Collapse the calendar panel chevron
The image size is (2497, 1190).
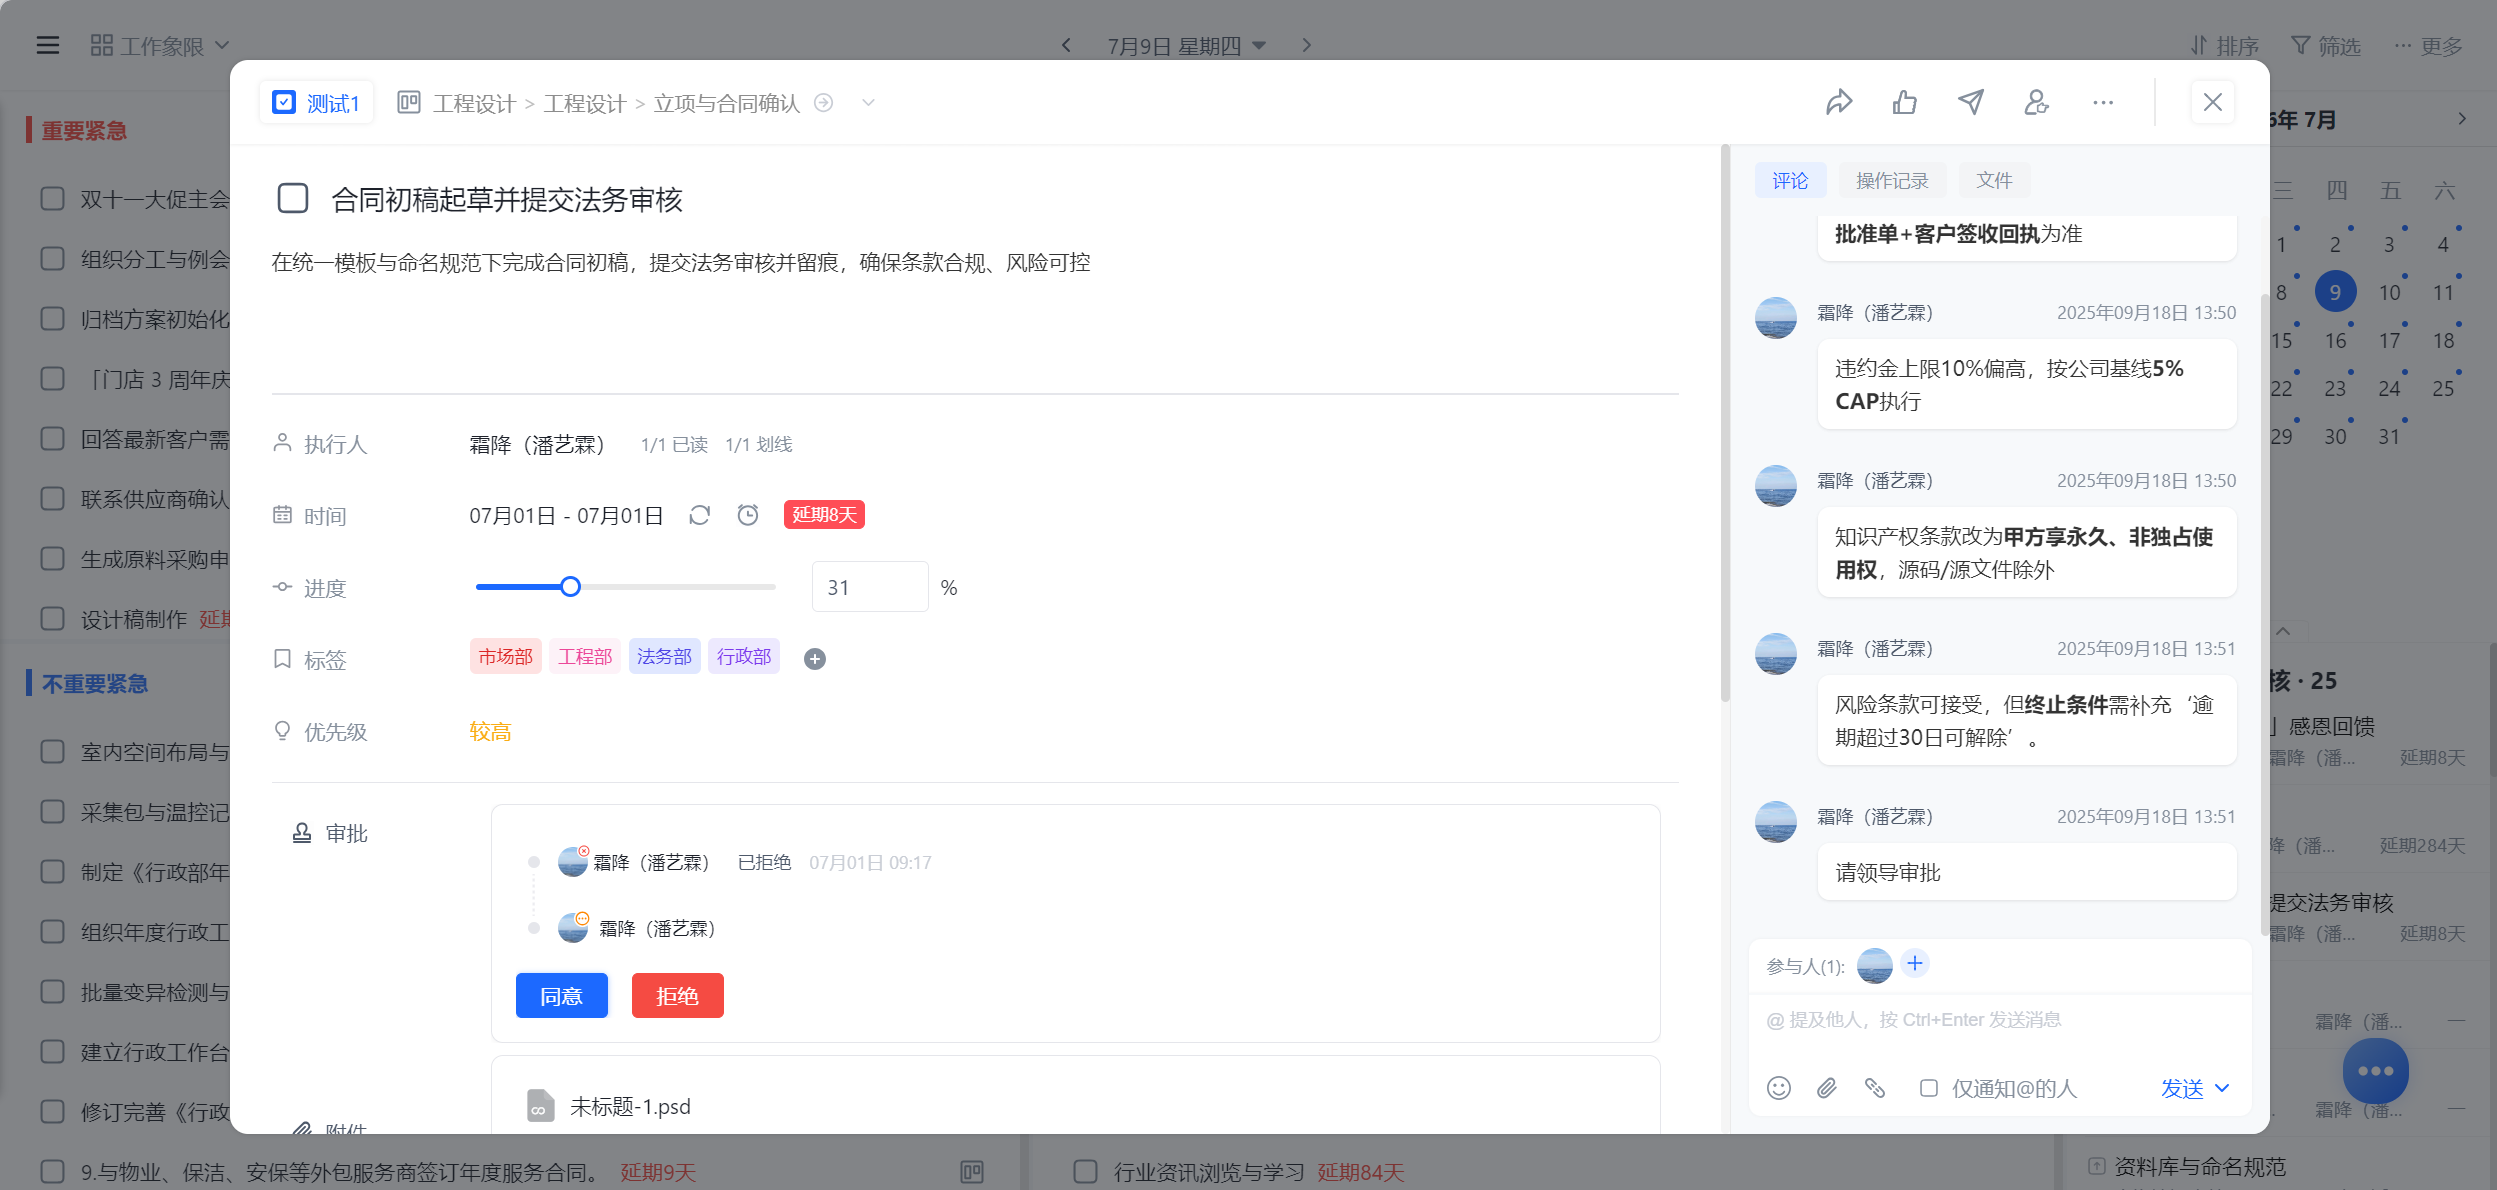(x=2283, y=631)
